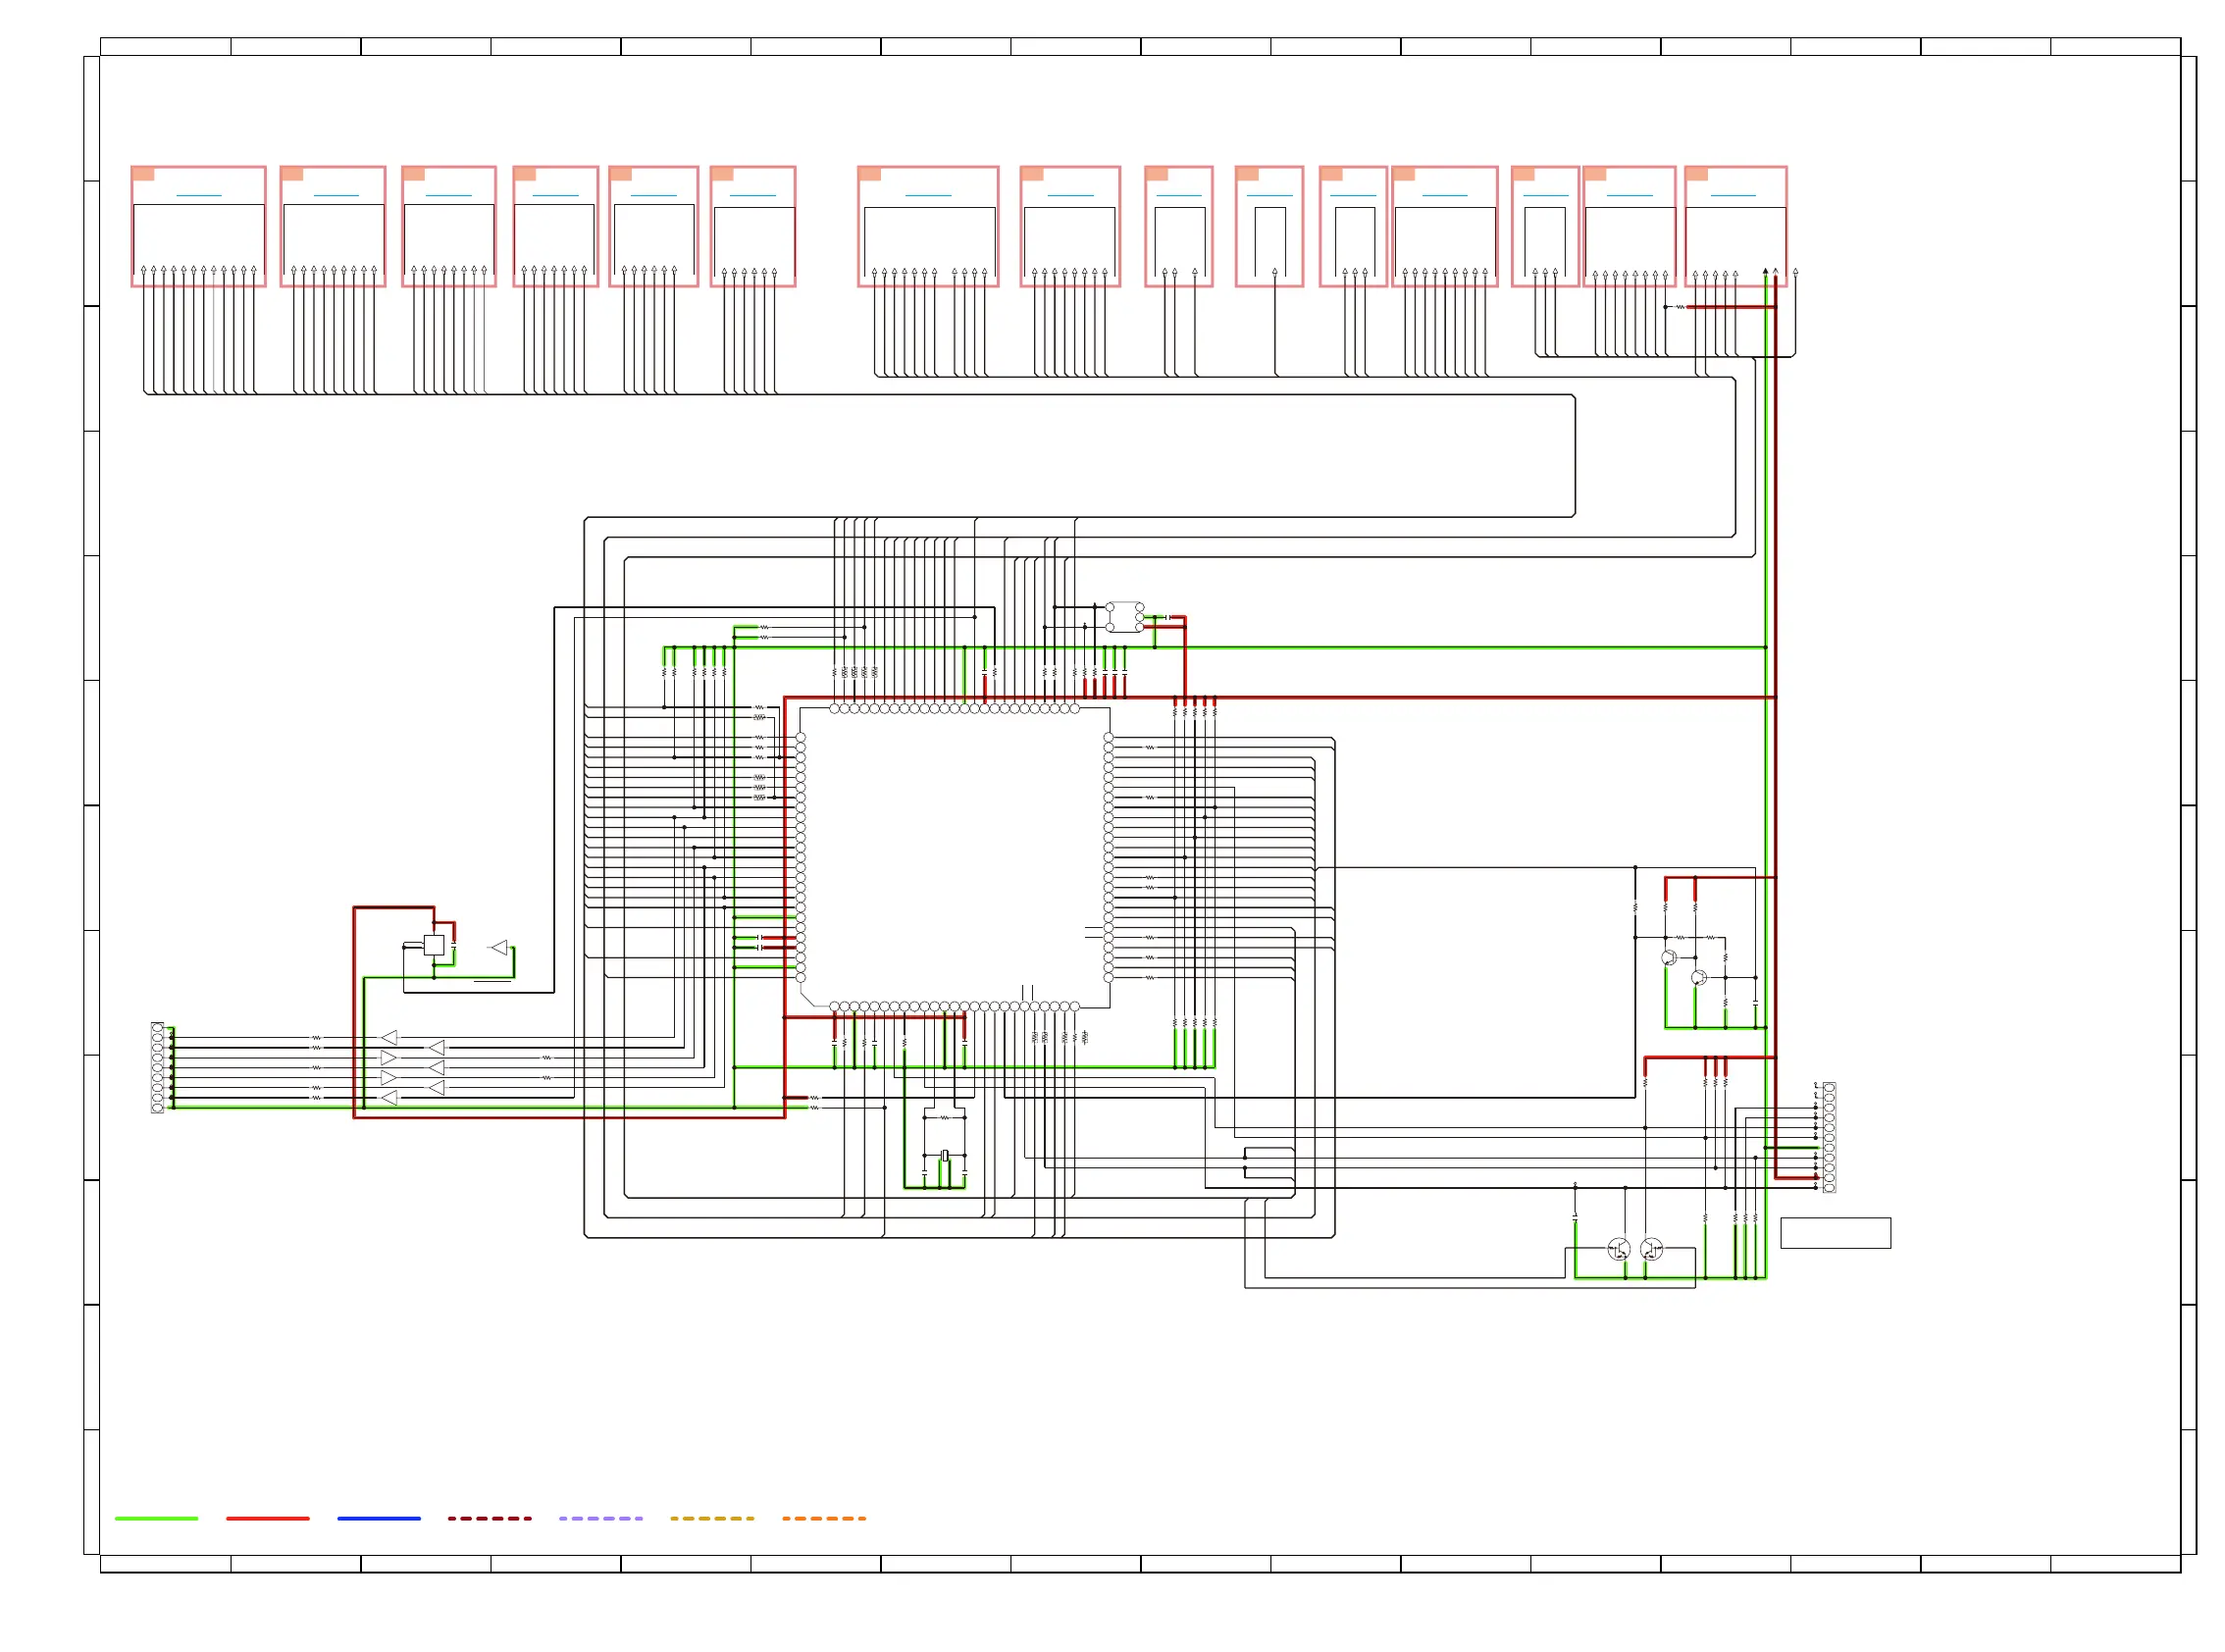Click the dashed orange legend line
This screenshot has width=2225, height=1652.
point(824,1518)
